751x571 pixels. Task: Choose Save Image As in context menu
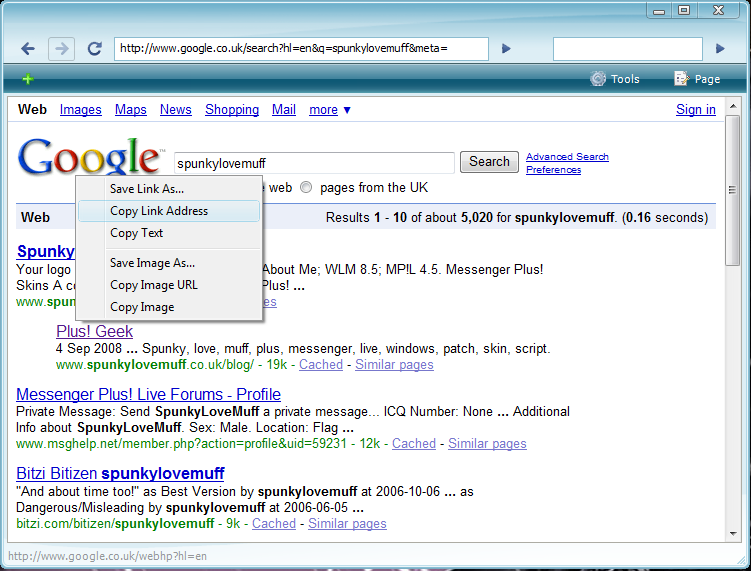[152, 263]
